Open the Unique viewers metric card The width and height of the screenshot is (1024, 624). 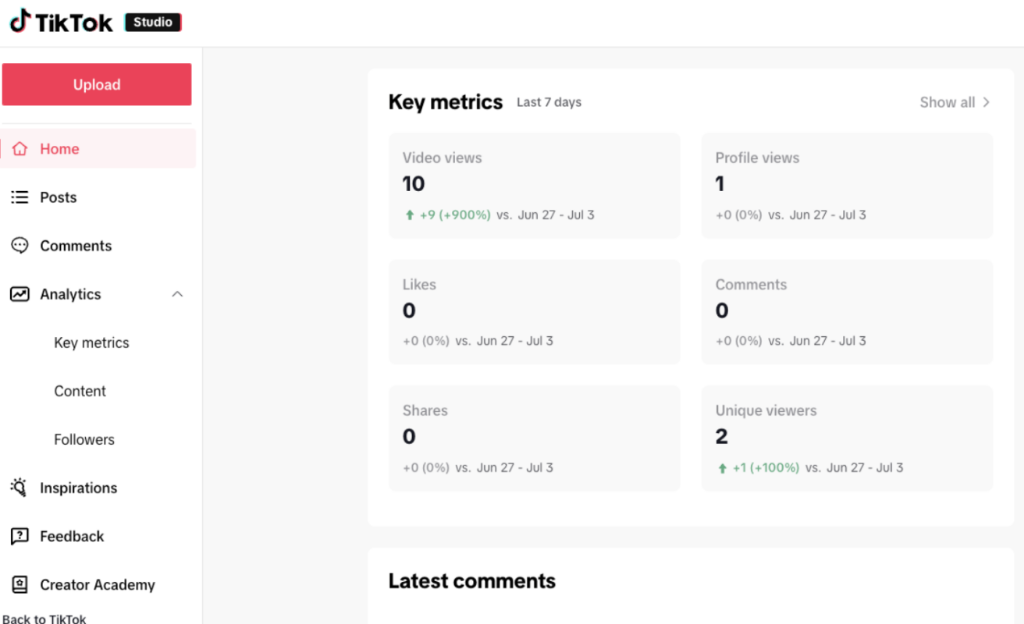click(x=847, y=438)
